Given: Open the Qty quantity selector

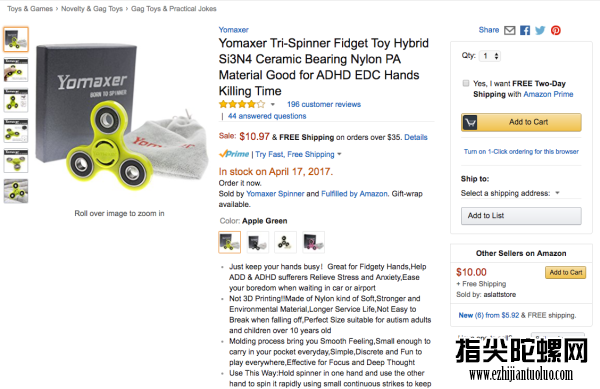Looking at the screenshot, I should [490, 56].
